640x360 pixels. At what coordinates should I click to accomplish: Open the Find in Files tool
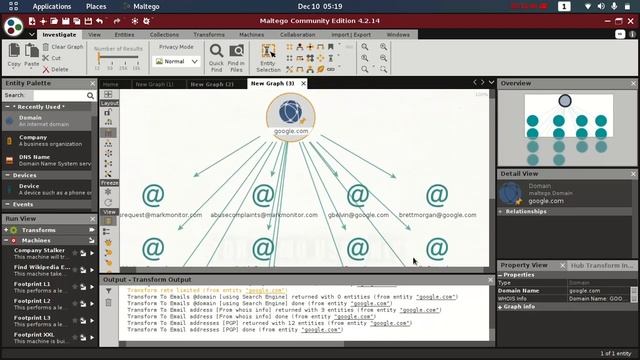point(236,58)
